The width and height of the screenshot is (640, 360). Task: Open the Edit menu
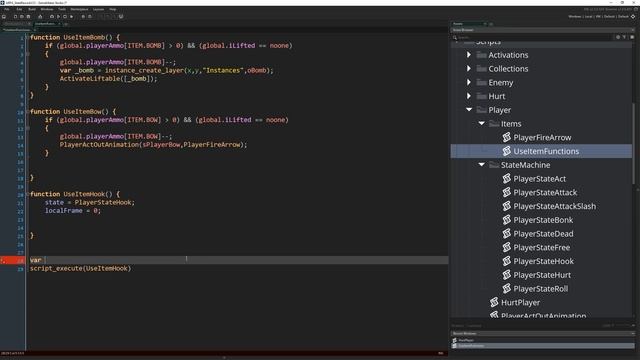pos(19,9)
